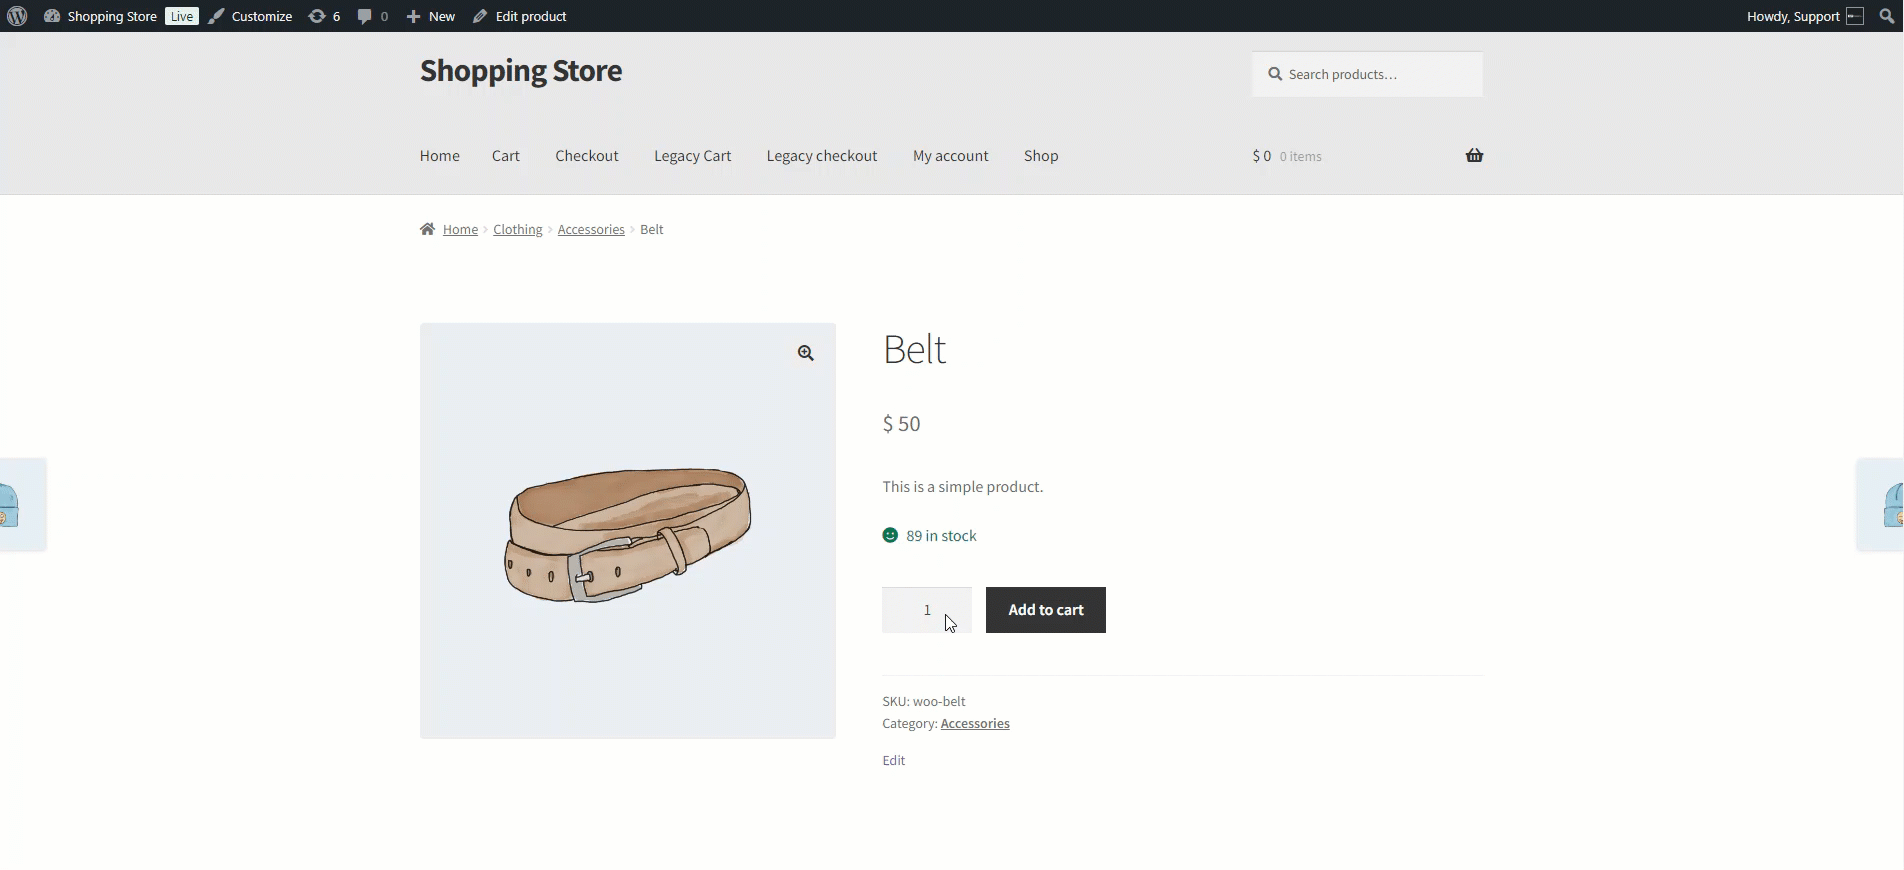
Task: Open the belt product image
Action: [627, 535]
